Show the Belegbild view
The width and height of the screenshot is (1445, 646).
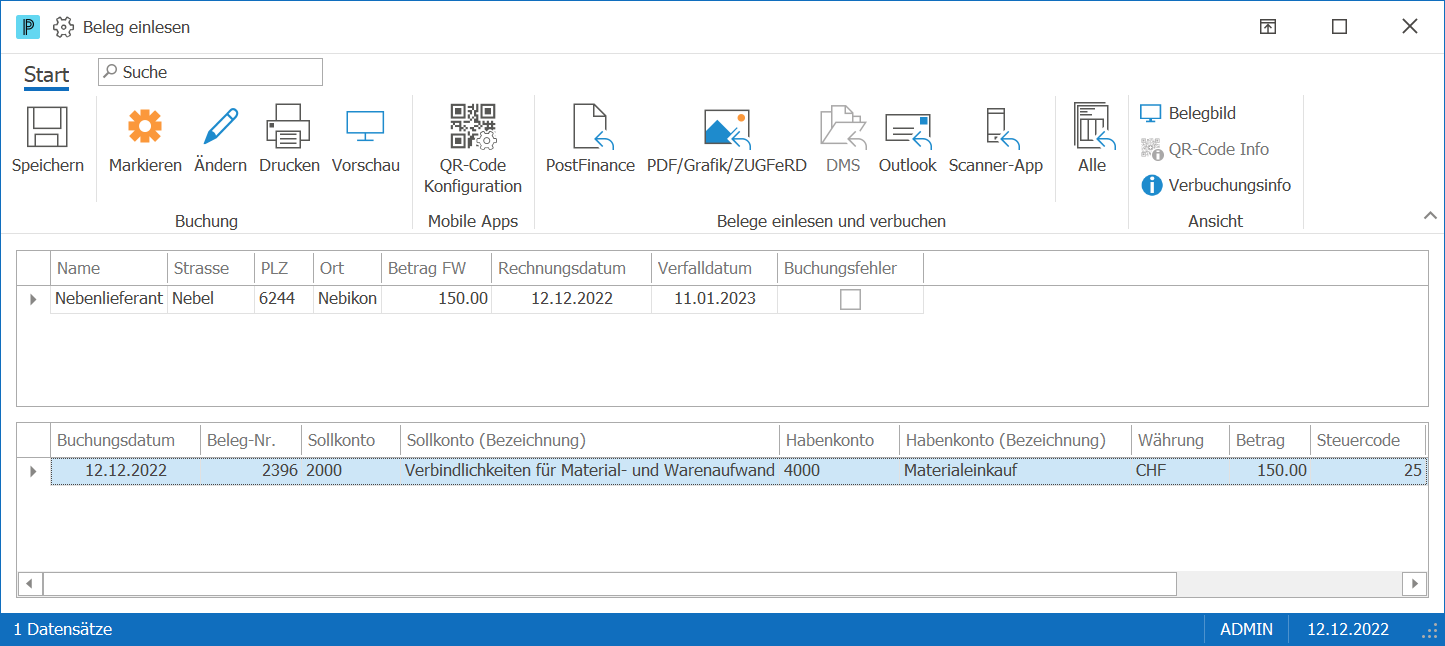pyautogui.click(x=1189, y=113)
